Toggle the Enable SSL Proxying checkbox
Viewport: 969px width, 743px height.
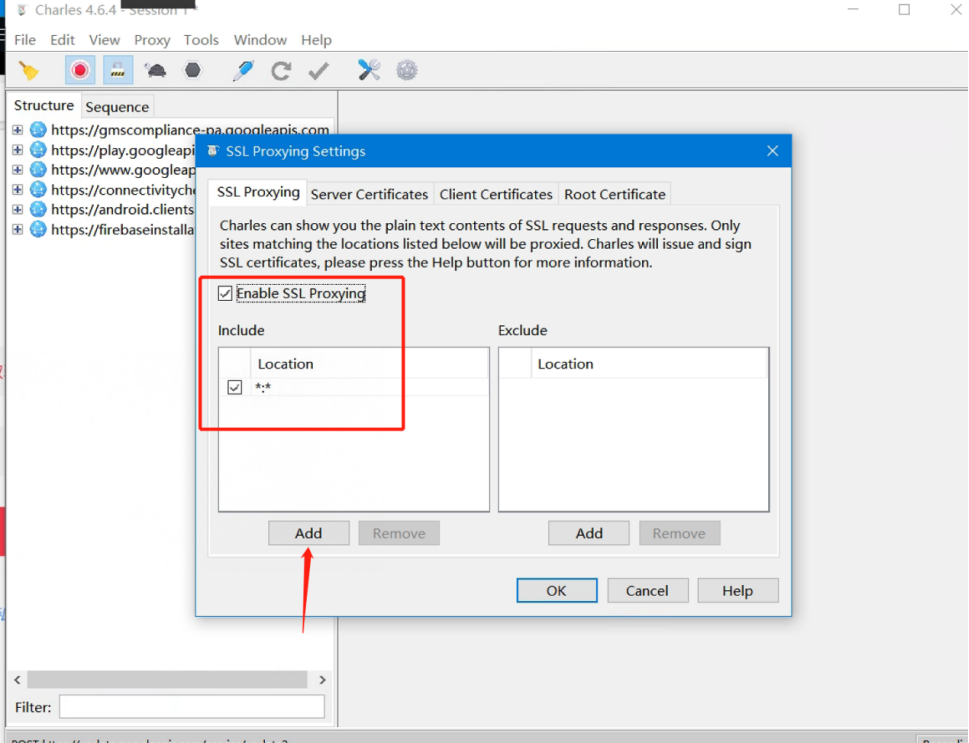pos(225,293)
